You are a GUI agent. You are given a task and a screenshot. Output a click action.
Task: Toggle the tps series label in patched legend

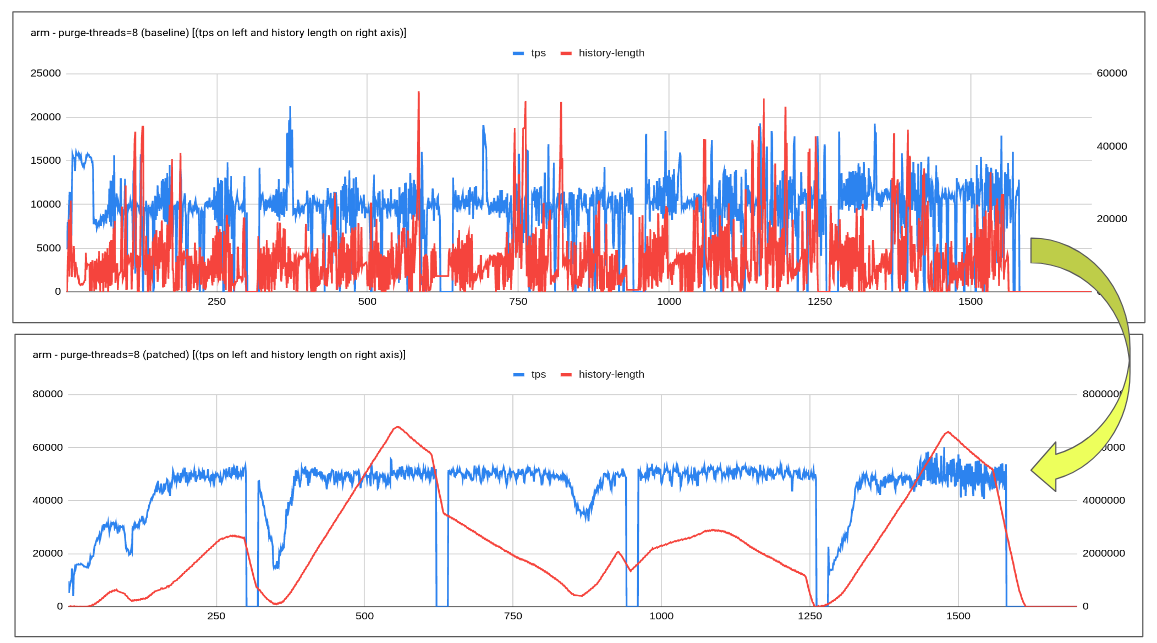[x=538, y=375]
